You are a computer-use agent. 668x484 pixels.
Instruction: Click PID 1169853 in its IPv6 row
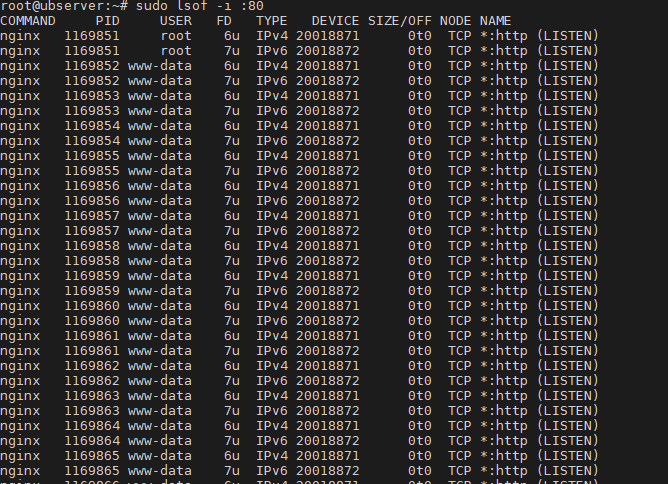[x=92, y=111]
